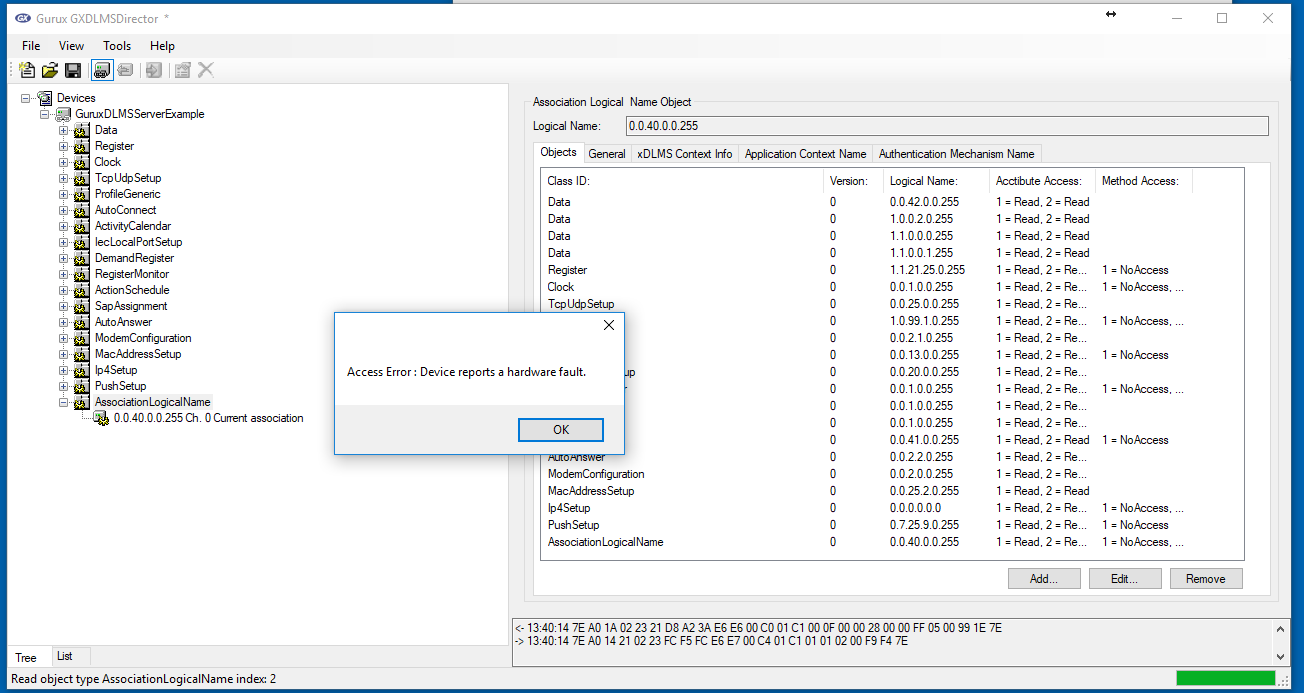Click the Disconnect toolbar icon

pyautogui.click(x=125, y=70)
